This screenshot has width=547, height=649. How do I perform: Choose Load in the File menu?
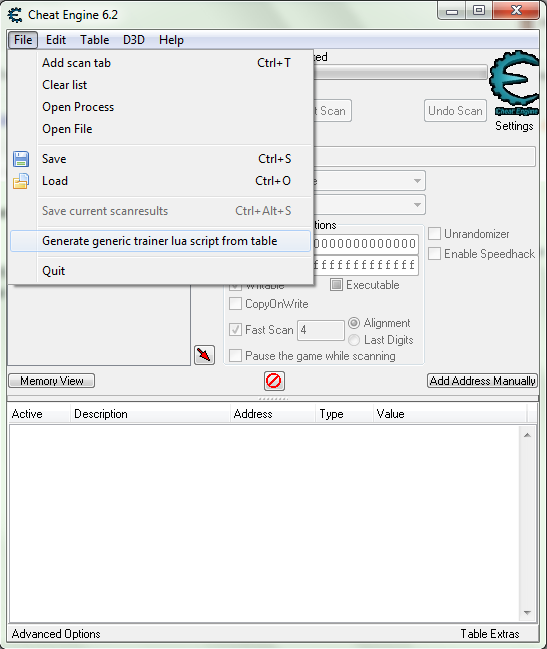coord(161,181)
